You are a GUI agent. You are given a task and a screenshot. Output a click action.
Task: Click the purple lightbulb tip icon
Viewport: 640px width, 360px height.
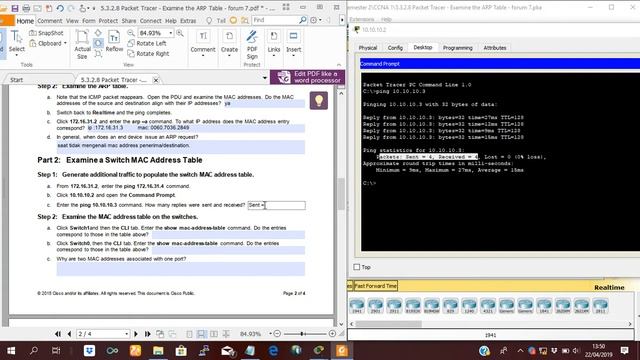tap(319, 100)
